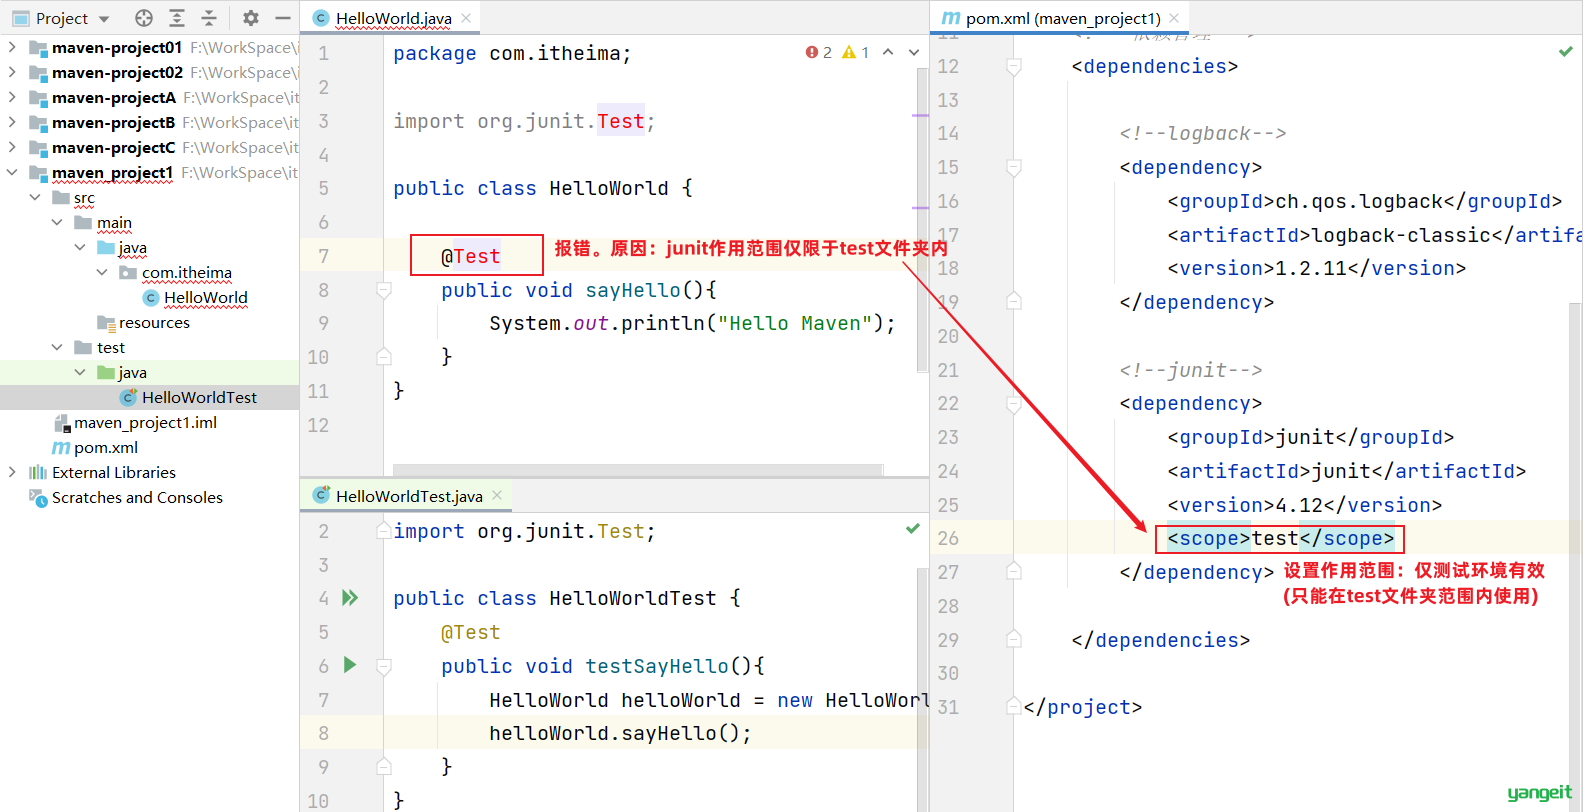The width and height of the screenshot is (1583, 812).
Task: Open the Project view dropdown
Action: coord(104,19)
